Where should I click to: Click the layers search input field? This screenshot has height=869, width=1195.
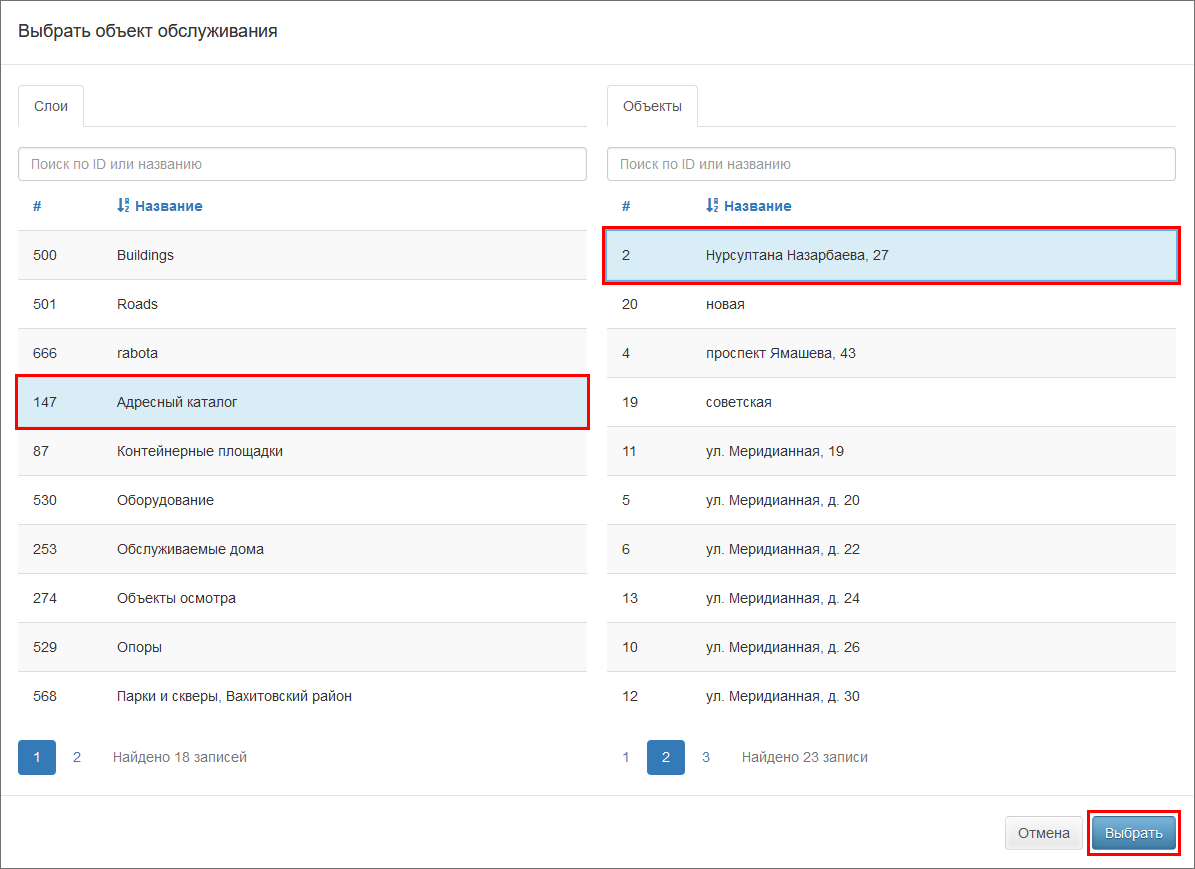click(x=302, y=164)
